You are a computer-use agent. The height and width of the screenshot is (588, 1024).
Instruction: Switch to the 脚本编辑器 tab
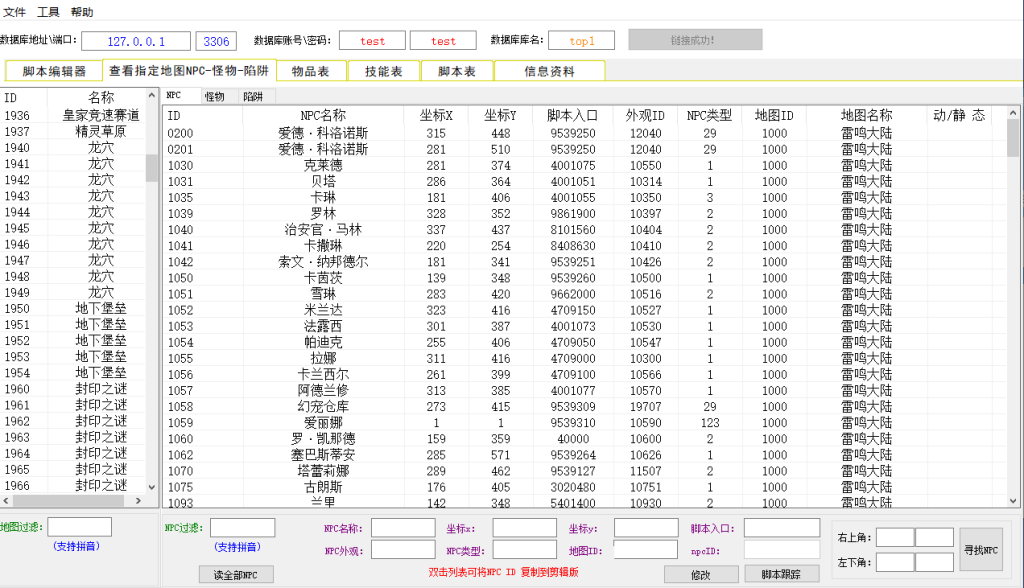tap(54, 71)
